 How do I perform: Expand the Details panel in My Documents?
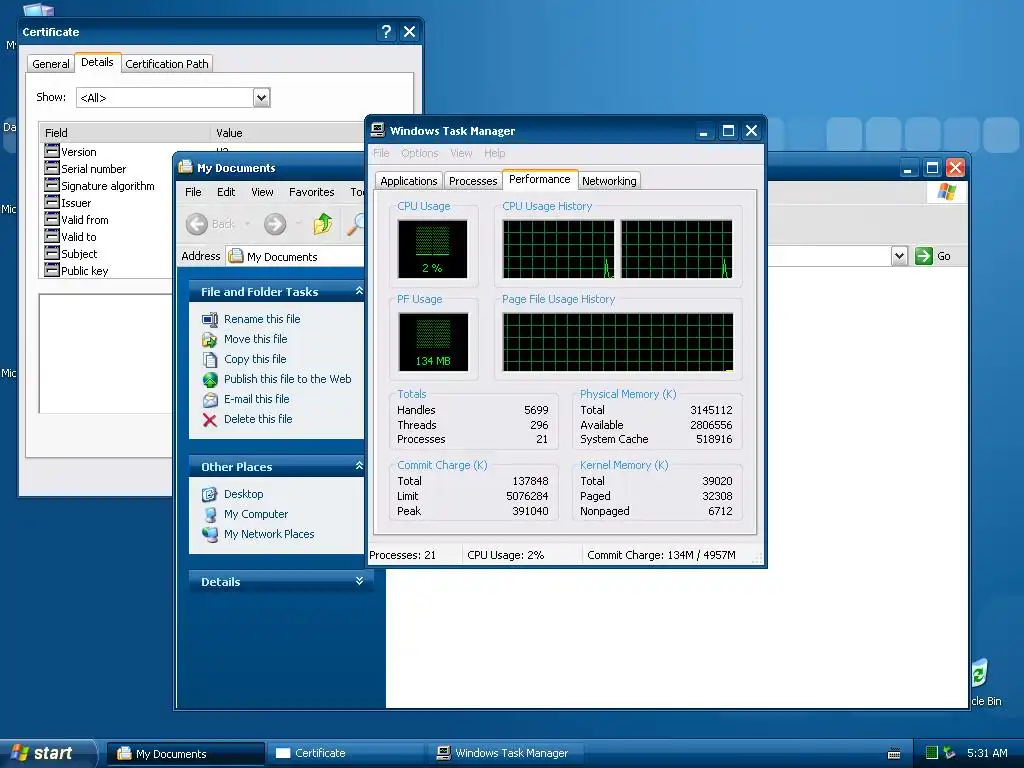359,581
